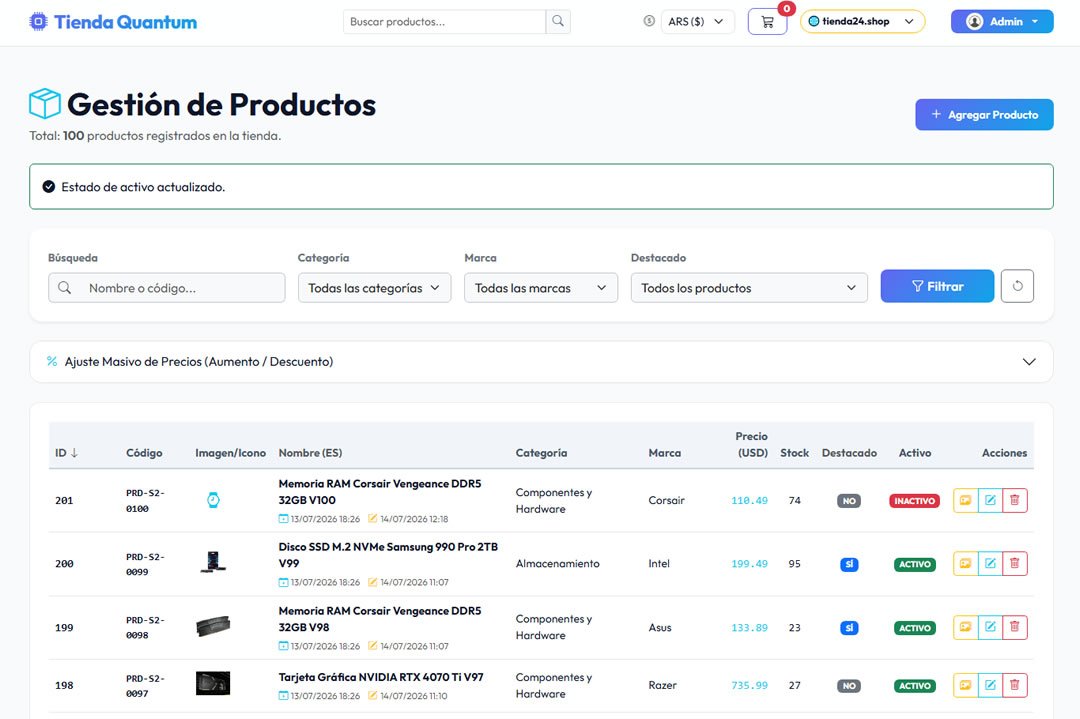Screen dimensions: 1080x719
Task: Click the Tienda Quantum brand link
Action: tap(113, 22)
